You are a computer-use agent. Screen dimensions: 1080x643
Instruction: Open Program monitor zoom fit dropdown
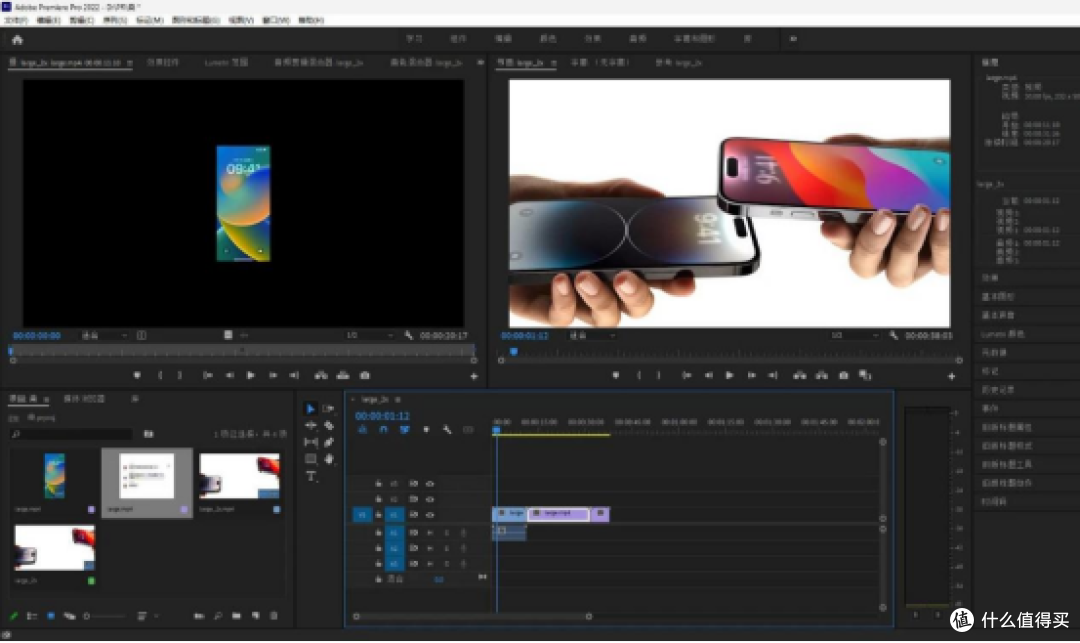[592, 336]
